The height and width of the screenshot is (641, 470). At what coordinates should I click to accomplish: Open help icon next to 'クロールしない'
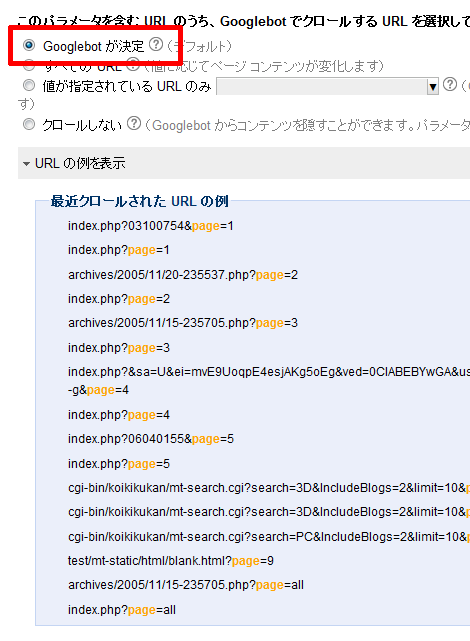[134, 123]
